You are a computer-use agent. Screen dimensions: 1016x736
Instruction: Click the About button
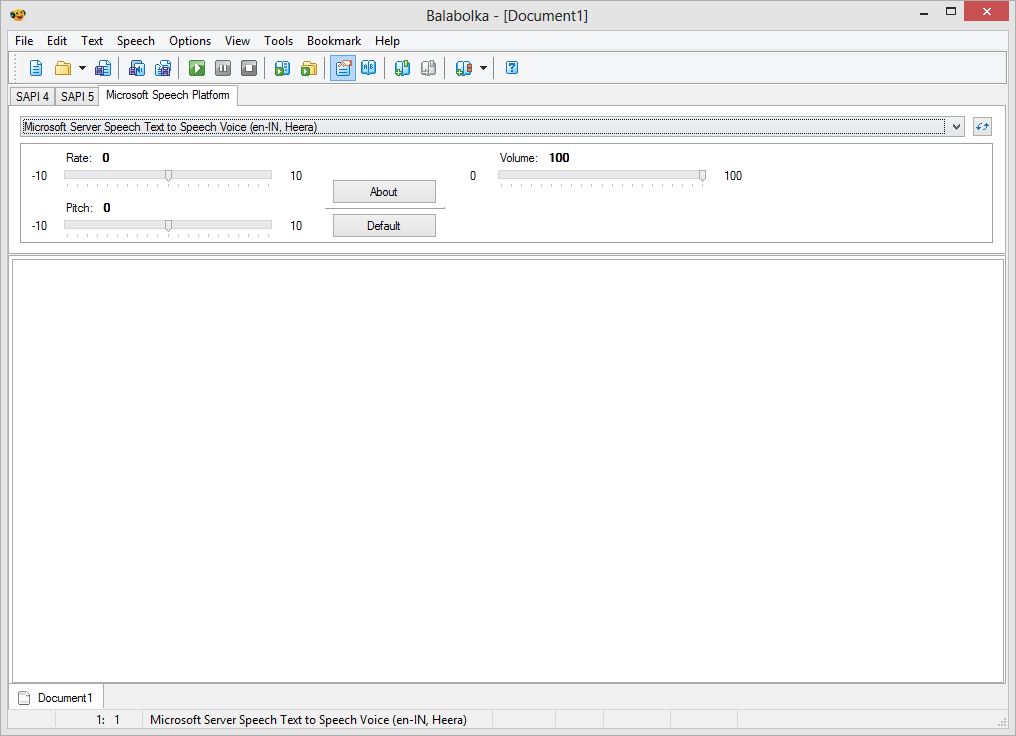point(384,192)
